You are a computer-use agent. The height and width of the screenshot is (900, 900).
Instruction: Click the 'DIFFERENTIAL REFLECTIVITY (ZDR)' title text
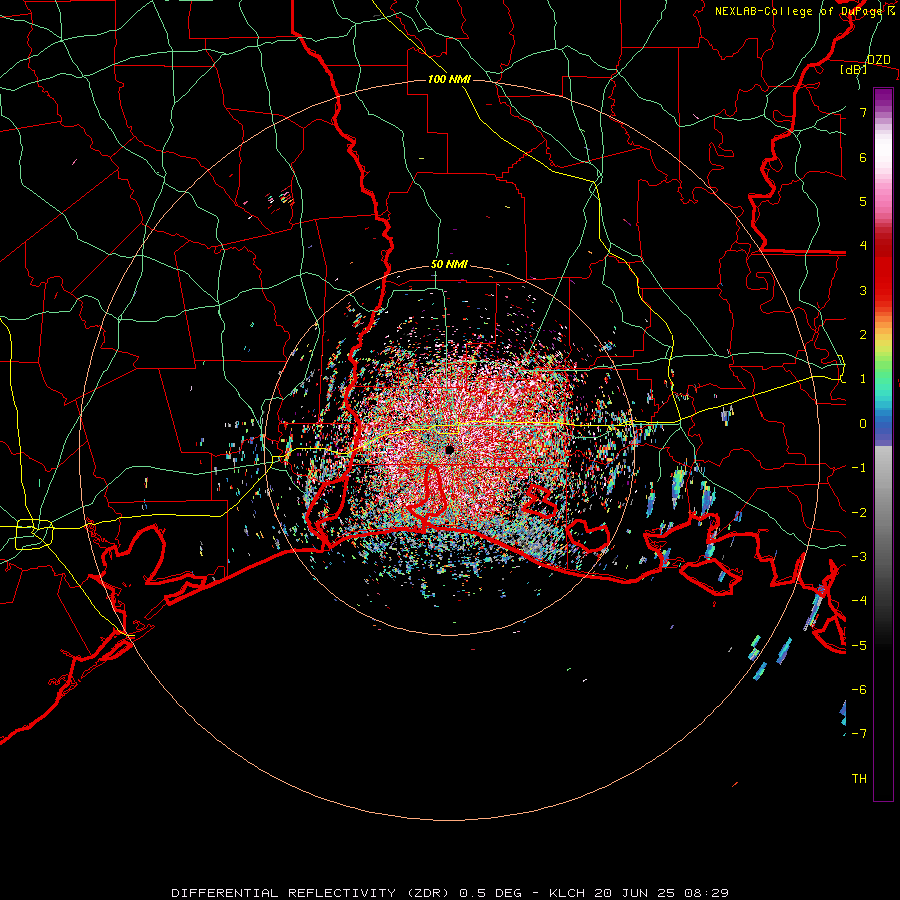click(x=312, y=893)
